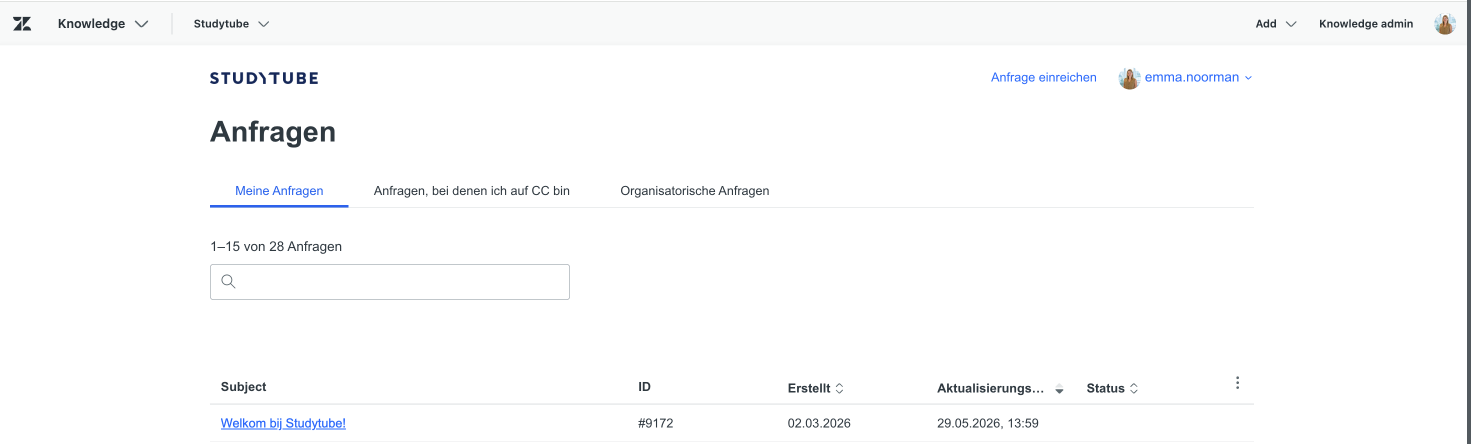Sort by the Erstellt column
The width and height of the screenshot is (1471, 444).
pyautogui.click(x=816, y=388)
